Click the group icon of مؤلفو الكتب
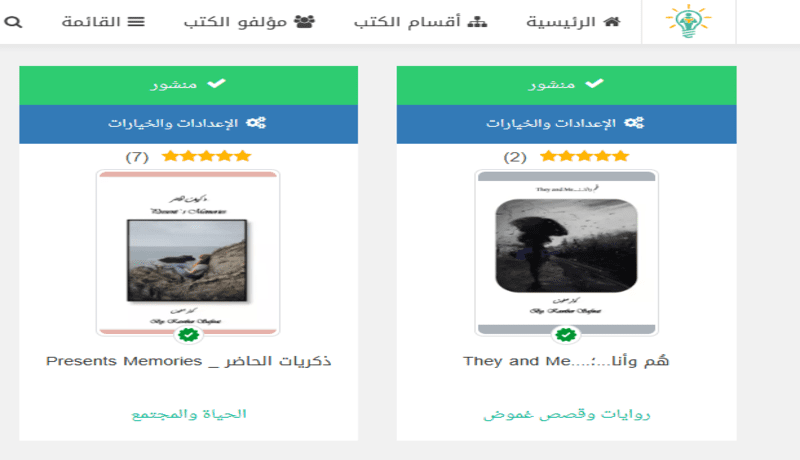The width and height of the screenshot is (800, 460). coord(305,21)
